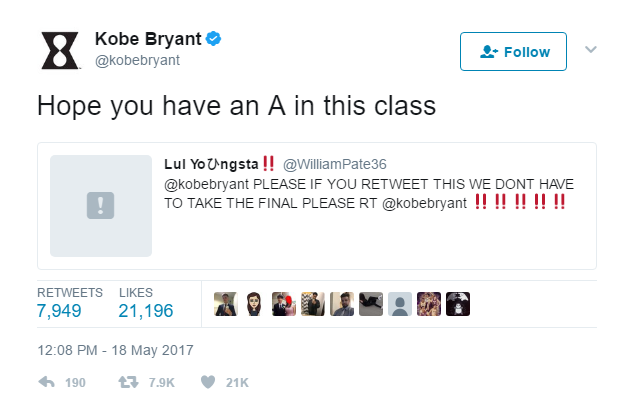
Task: View the 7,949 retweets list
Action: pos(59,311)
